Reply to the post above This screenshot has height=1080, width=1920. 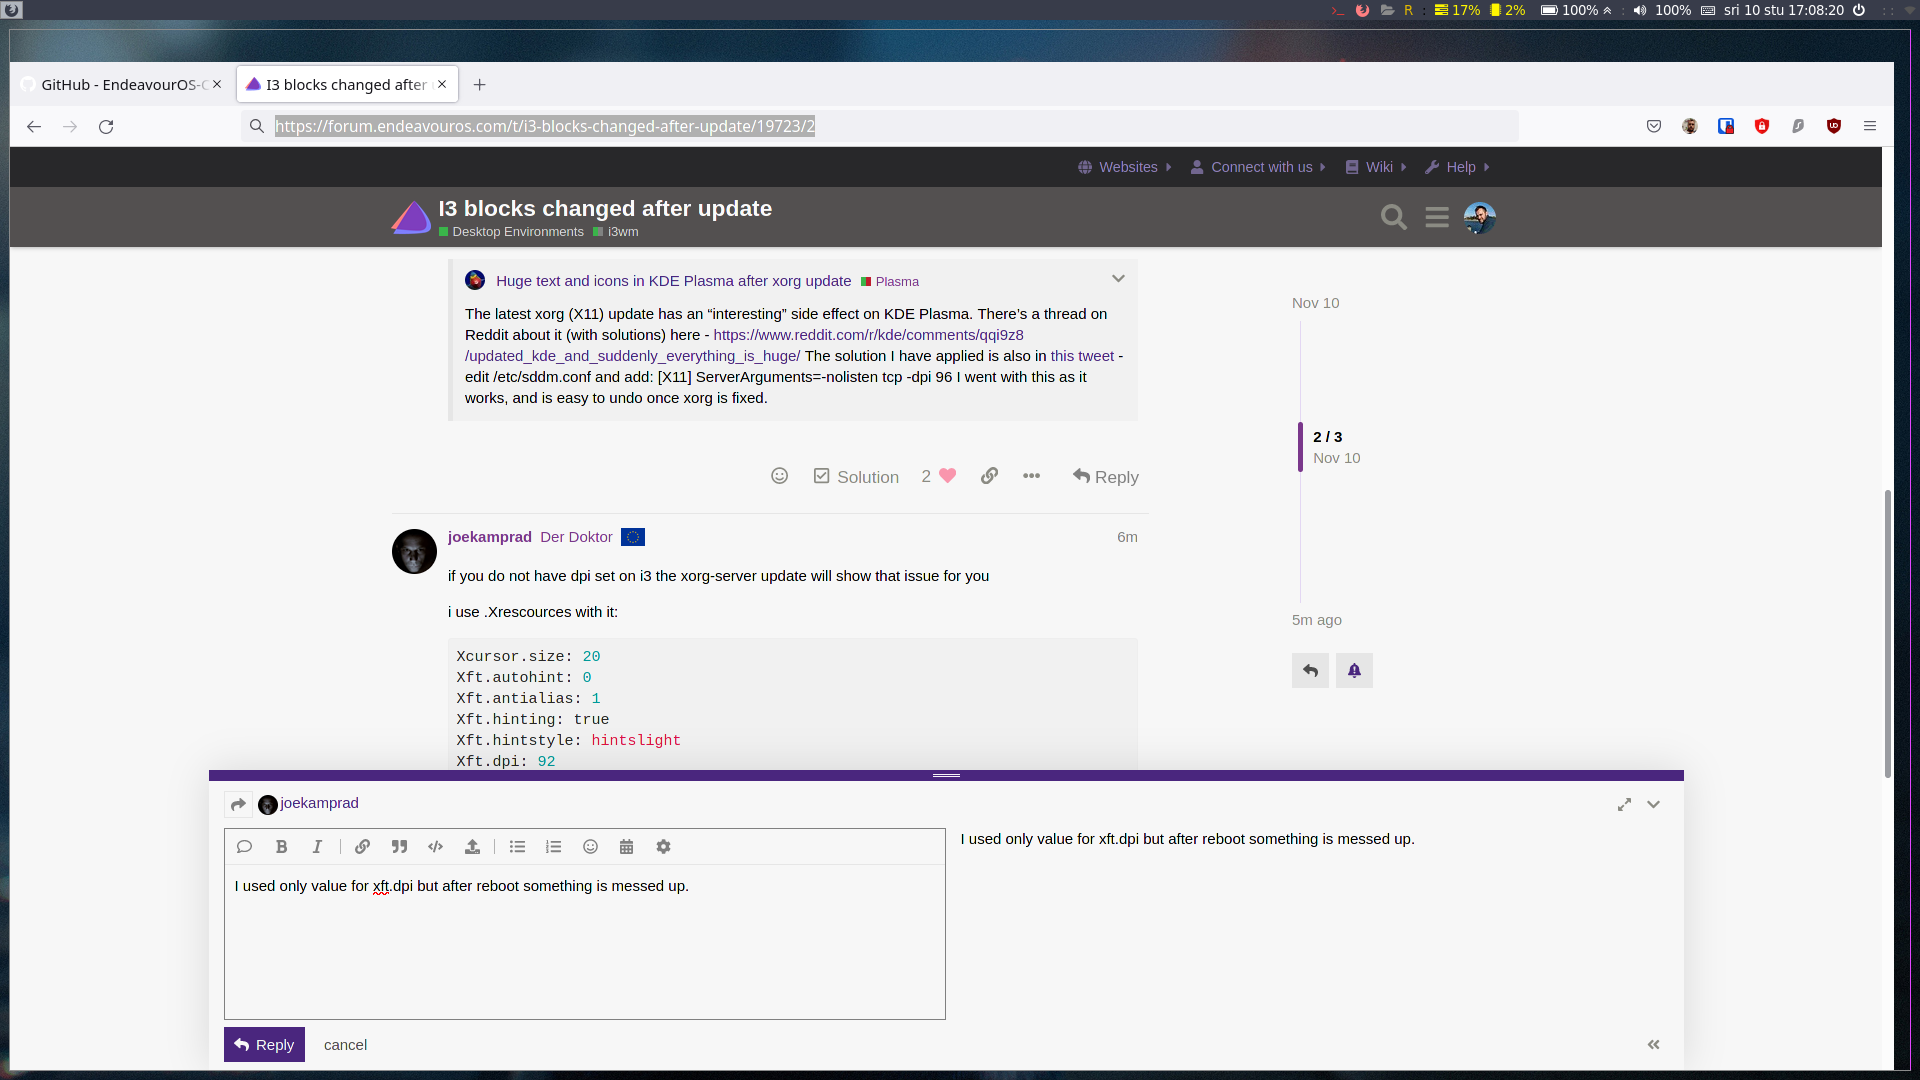1106,477
